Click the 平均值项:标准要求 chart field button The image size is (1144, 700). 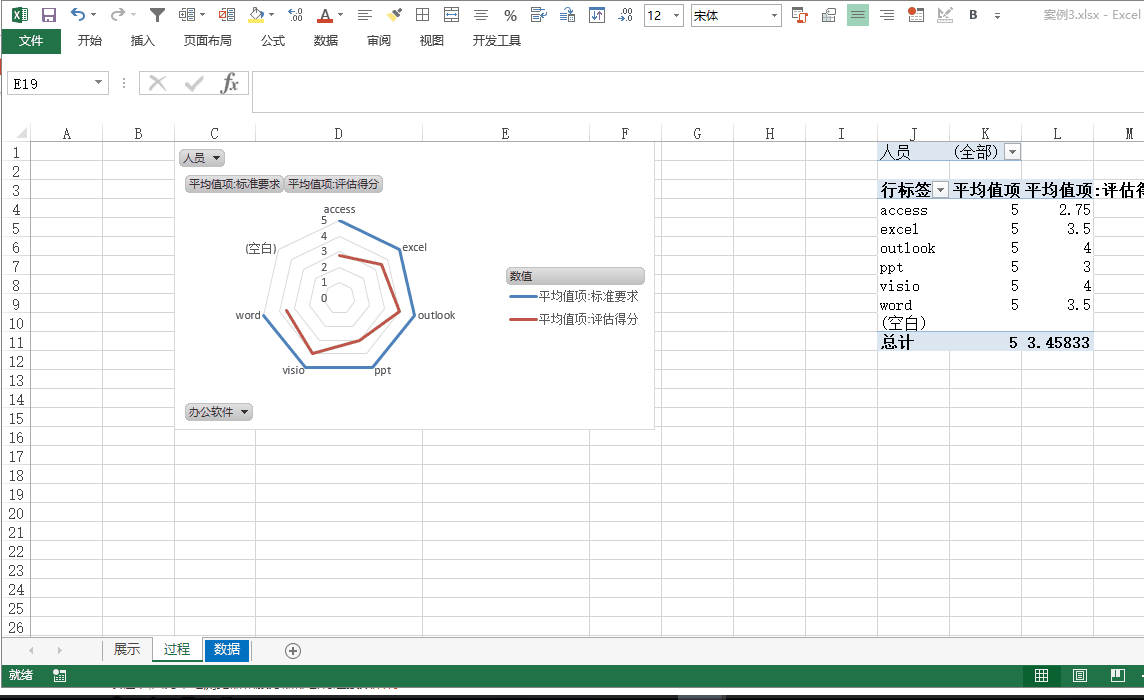[x=234, y=184]
